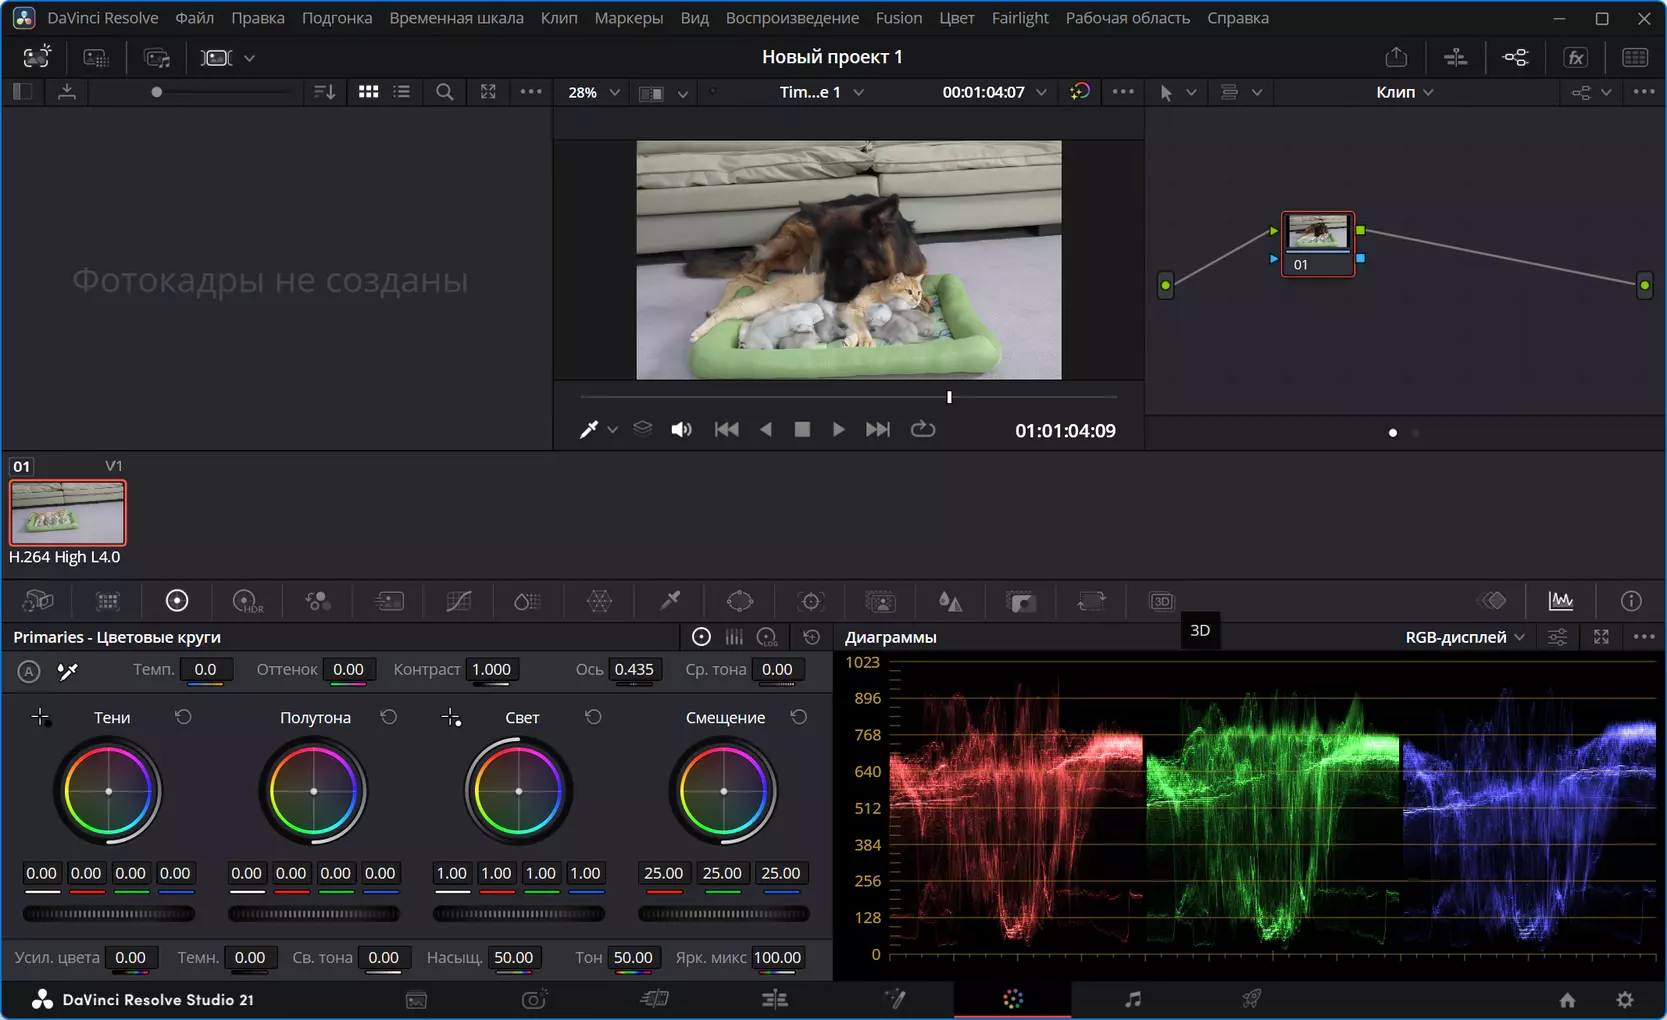
Task: Show the Information panel icon
Action: (1631, 601)
